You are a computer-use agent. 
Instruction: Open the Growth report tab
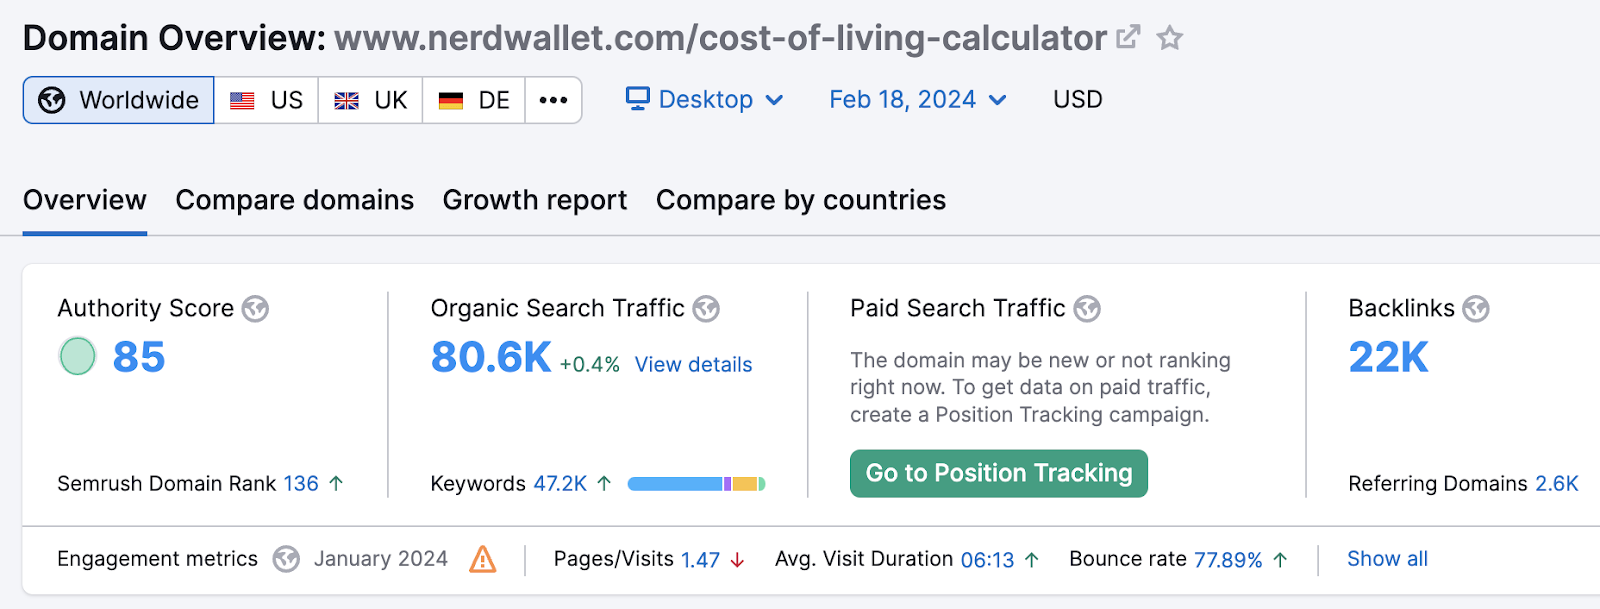point(534,200)
